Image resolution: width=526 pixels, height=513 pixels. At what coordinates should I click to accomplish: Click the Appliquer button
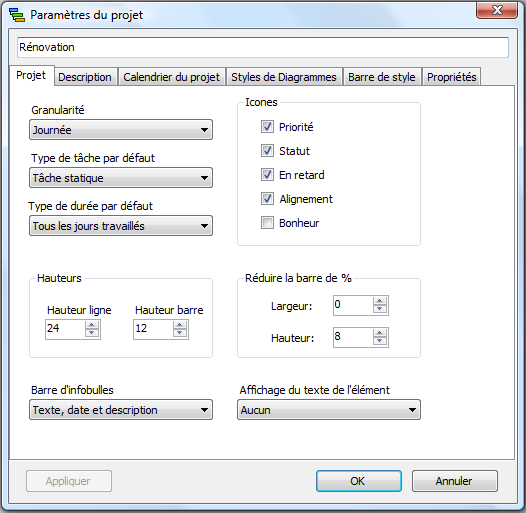click(x=69, y=481)
